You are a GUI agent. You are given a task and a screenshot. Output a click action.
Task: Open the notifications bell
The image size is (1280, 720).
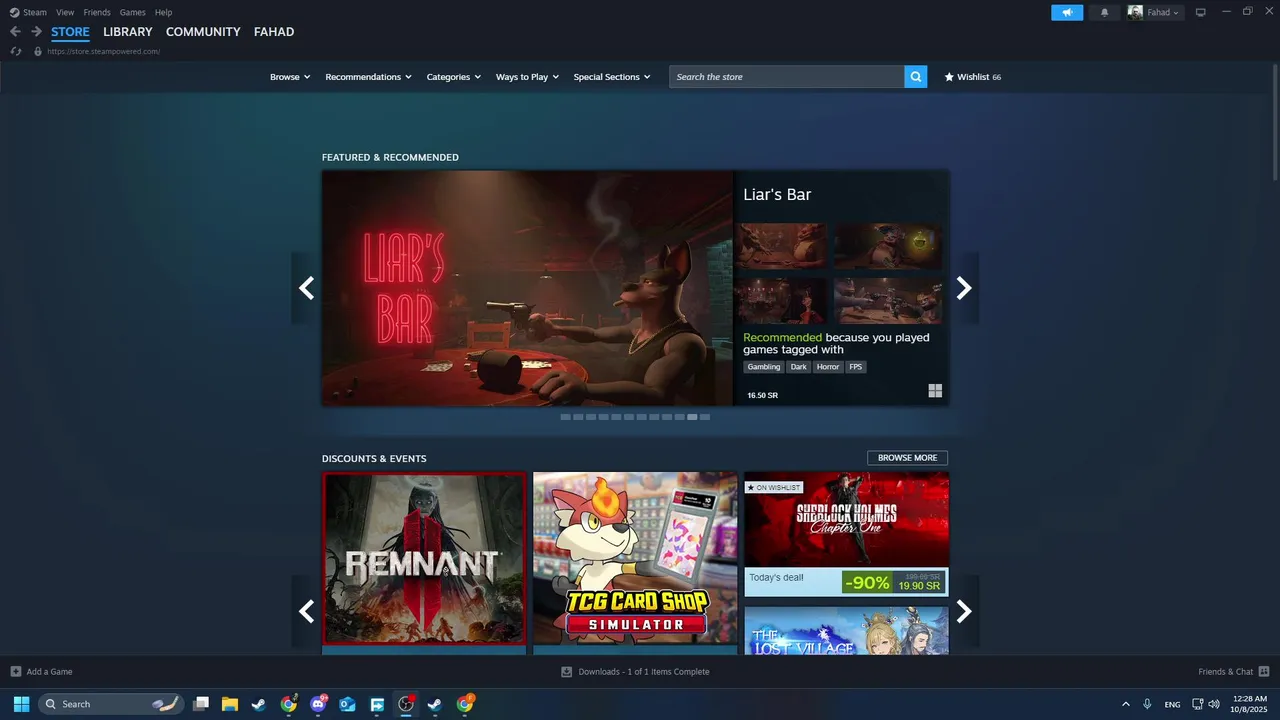(x=1105, y=12)
